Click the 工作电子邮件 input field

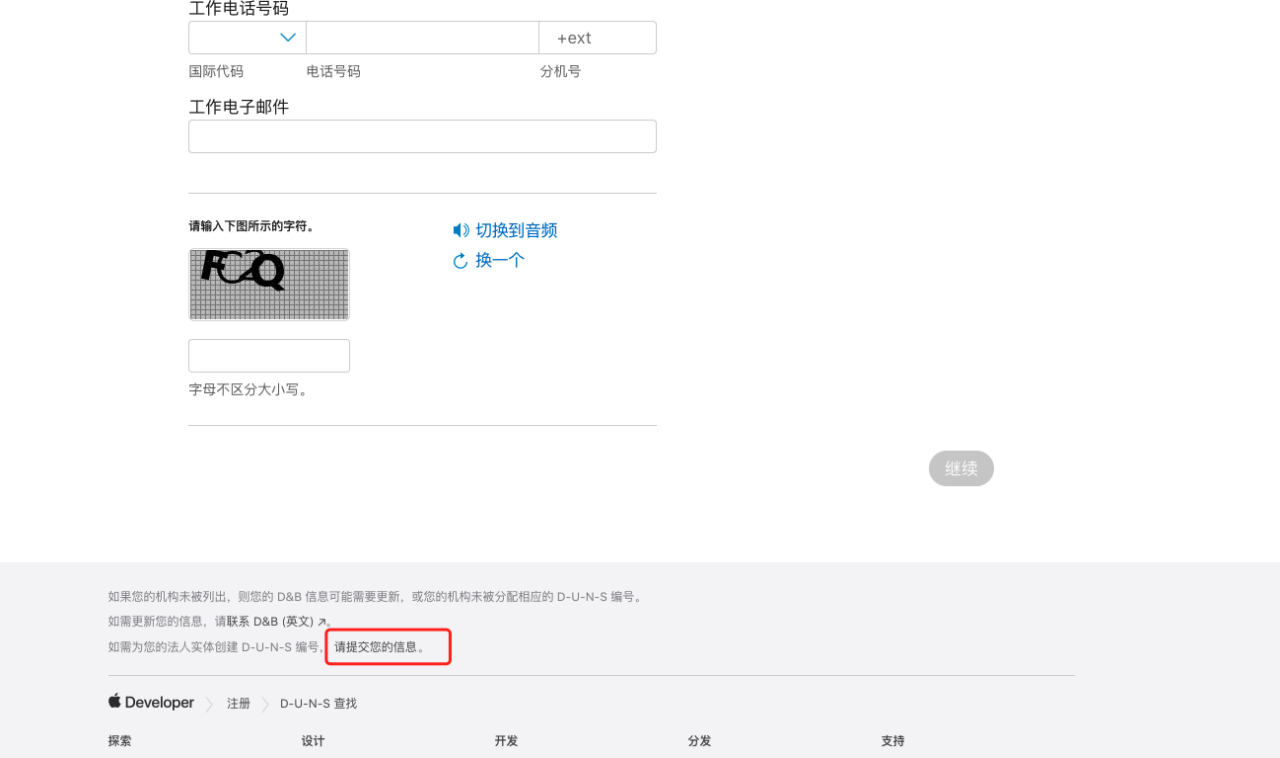tap(422, 137)
